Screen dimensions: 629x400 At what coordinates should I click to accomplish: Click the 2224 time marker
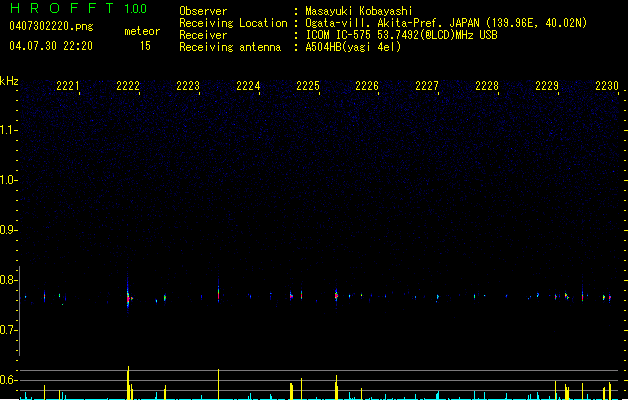coord(248,86)
